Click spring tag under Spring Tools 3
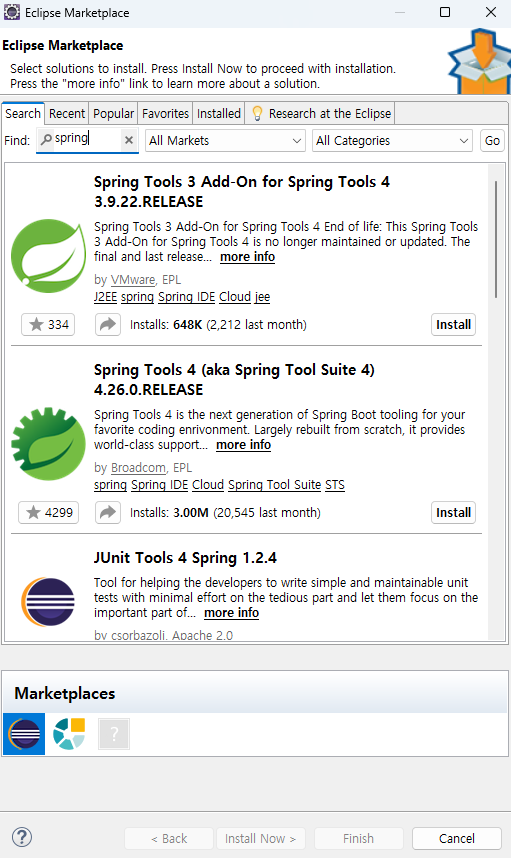The image size is (511, 858). 137,297
